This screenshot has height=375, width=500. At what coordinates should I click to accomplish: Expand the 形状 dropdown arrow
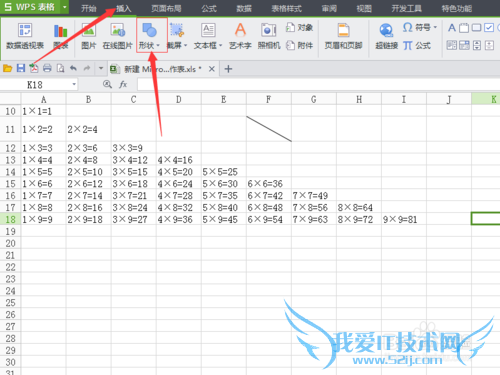158,45
